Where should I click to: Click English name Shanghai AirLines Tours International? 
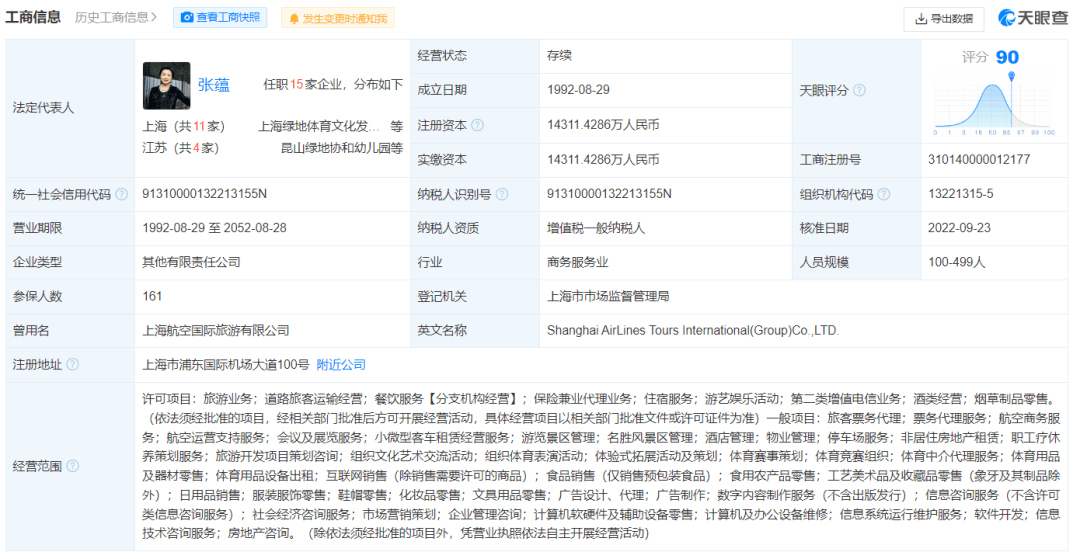tap(693, 330)
